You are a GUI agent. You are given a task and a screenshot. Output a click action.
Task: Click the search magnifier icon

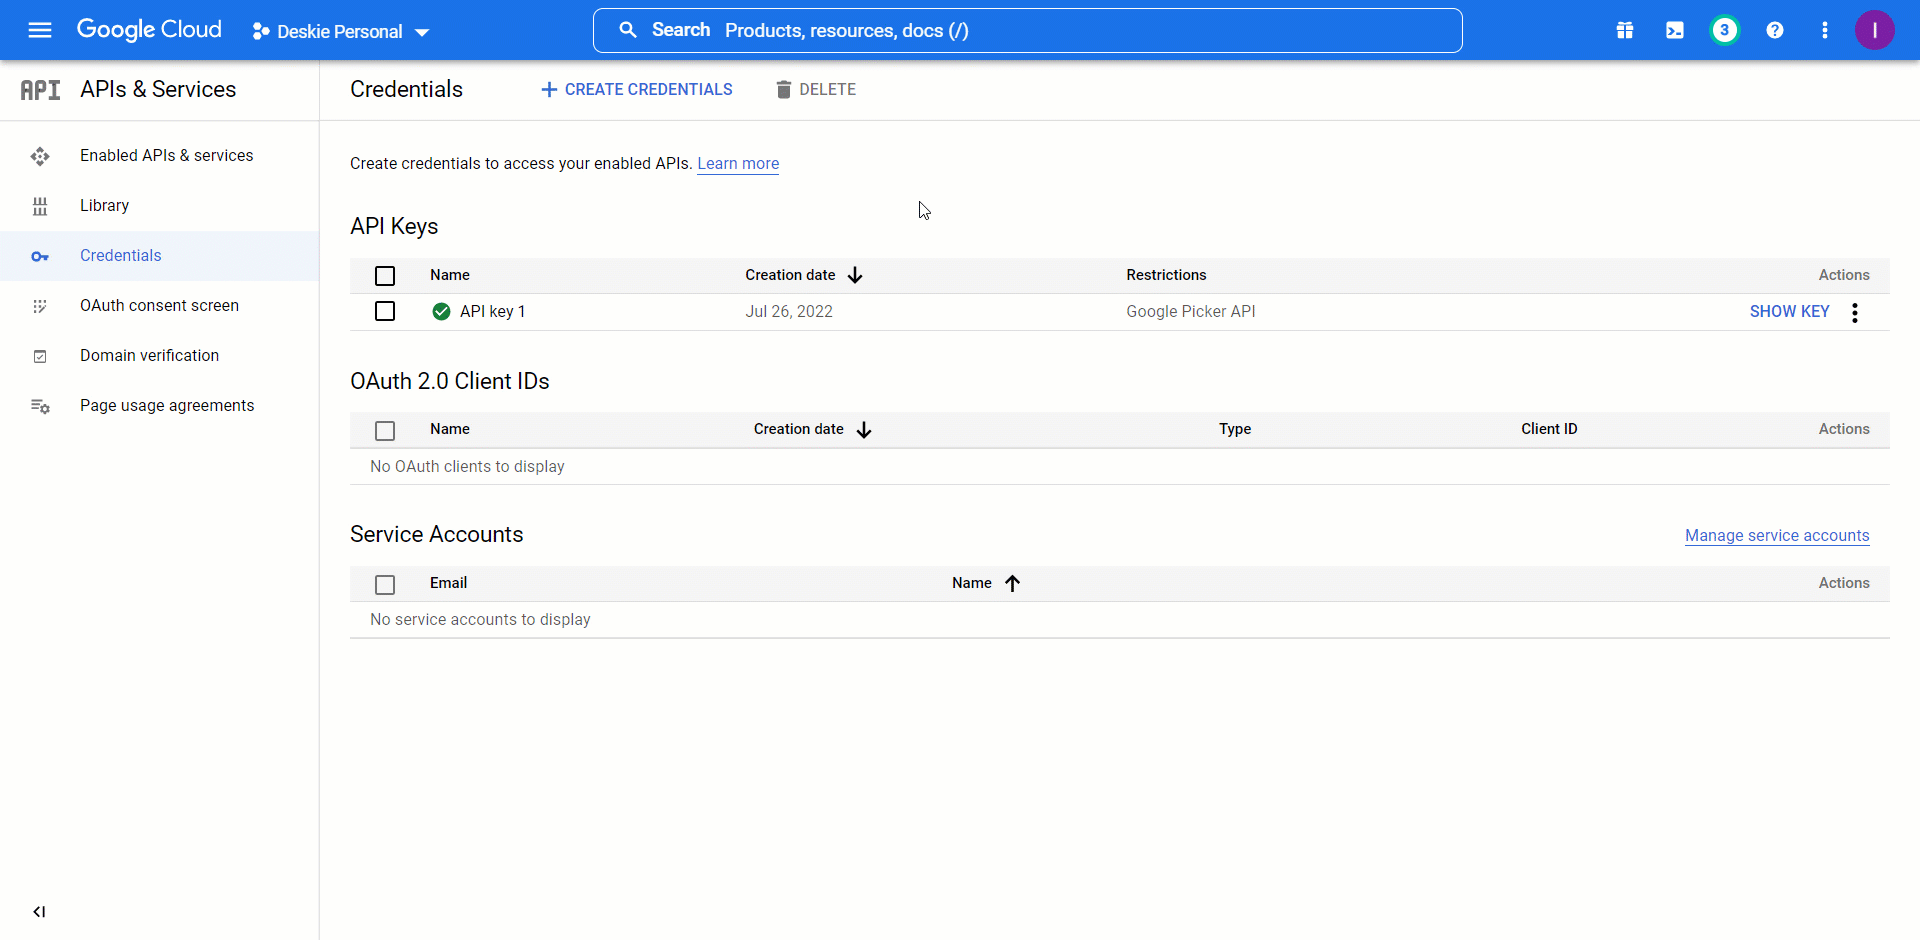tap(628, 30)
